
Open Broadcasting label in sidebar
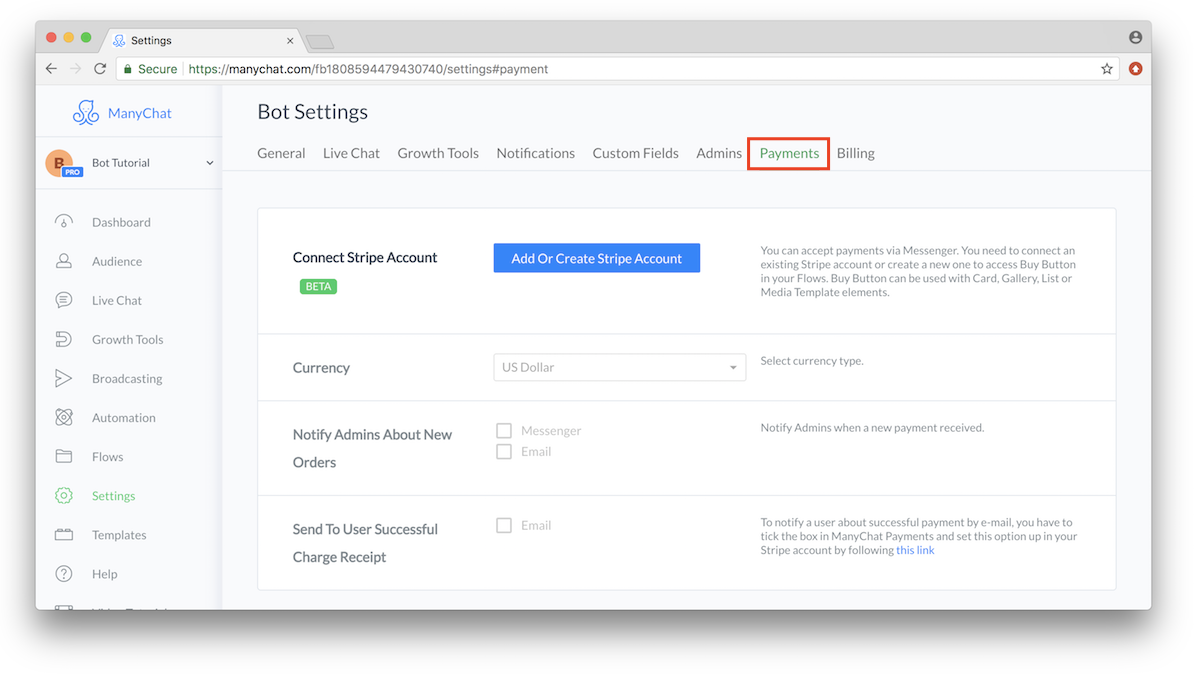pos(127,378)
